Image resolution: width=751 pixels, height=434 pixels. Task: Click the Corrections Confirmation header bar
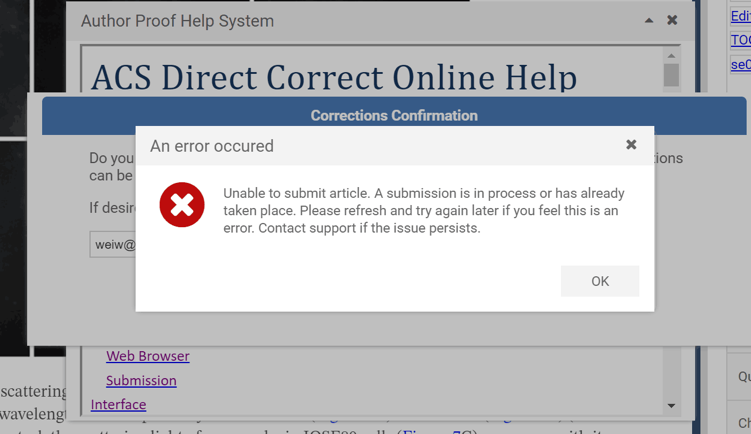click(394, 115)
